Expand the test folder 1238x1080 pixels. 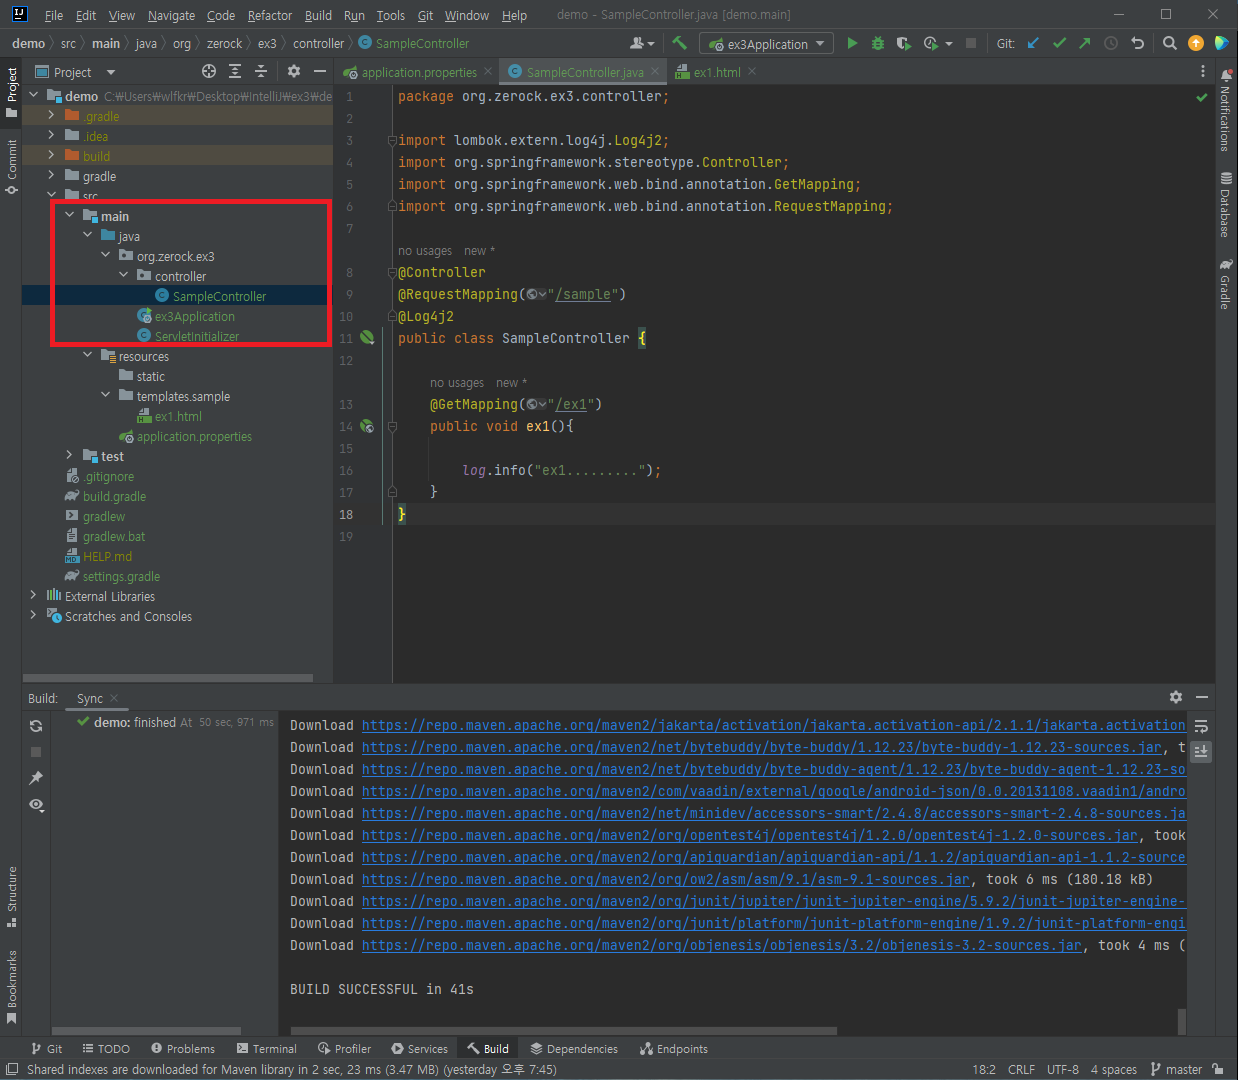pyautogui.click(x=69, y=456)
